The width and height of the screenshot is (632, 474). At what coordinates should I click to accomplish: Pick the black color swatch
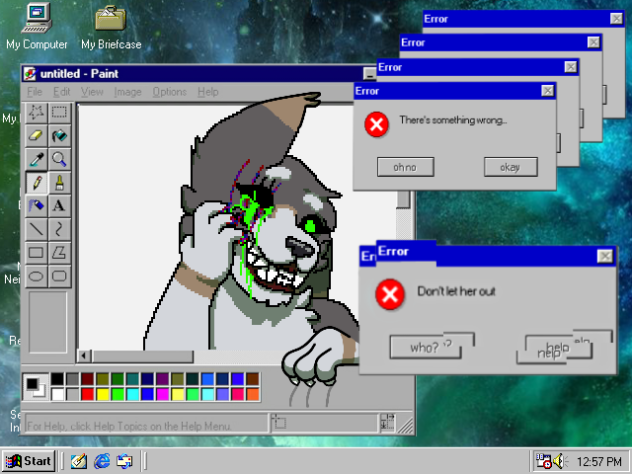(x=57, y=379)
